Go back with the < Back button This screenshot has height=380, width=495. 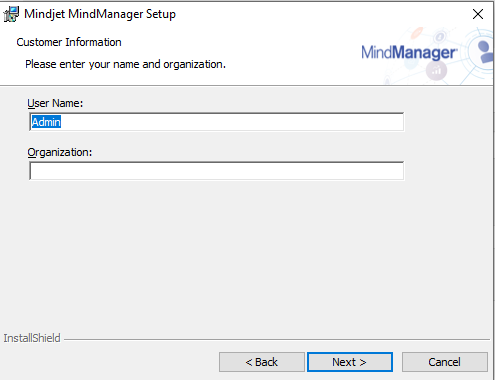[x=262, y=362]
